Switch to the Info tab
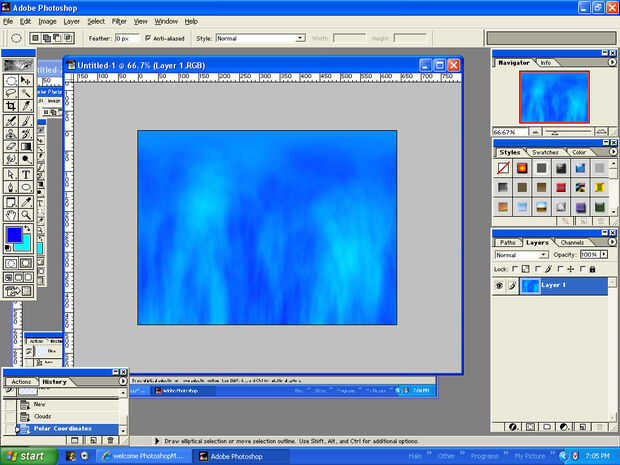The width and height of the screenshot is (620, 465). coord(546,62)
